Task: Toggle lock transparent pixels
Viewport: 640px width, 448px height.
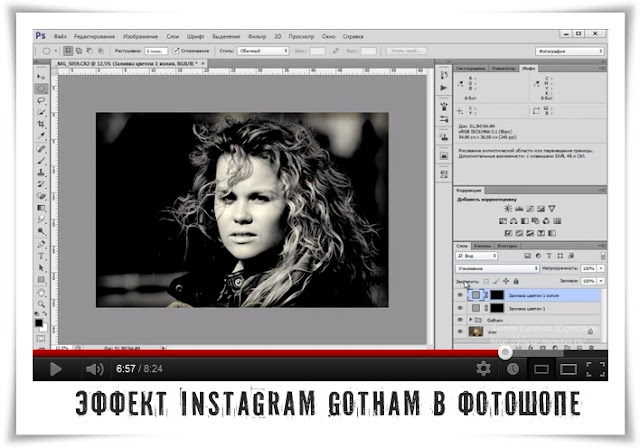Action: click(486, 281)
